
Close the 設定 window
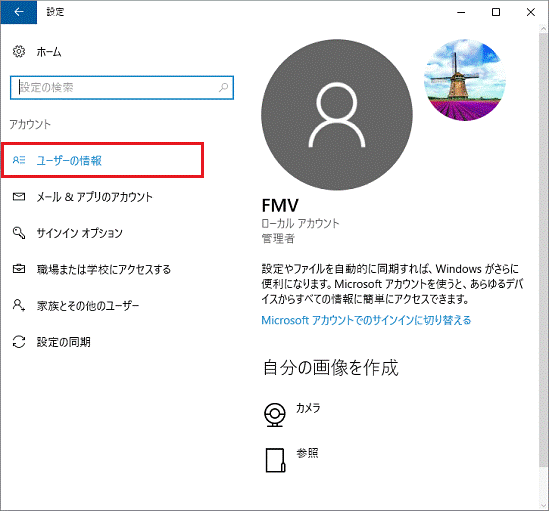coord(530,12)
